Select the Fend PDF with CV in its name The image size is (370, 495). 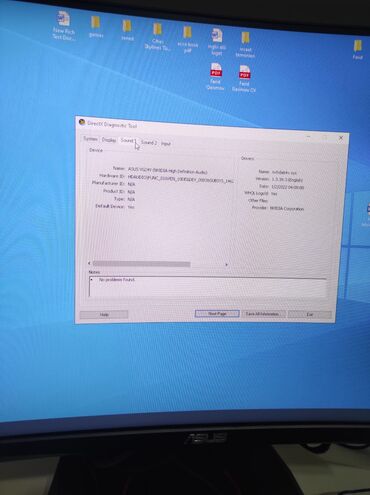point(244,78)
